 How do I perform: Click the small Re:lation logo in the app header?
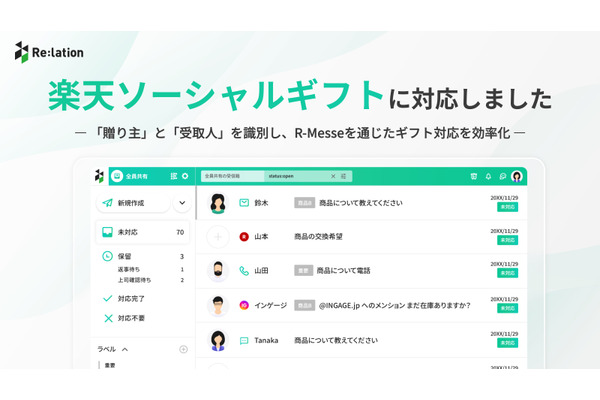tap(99, 176)
